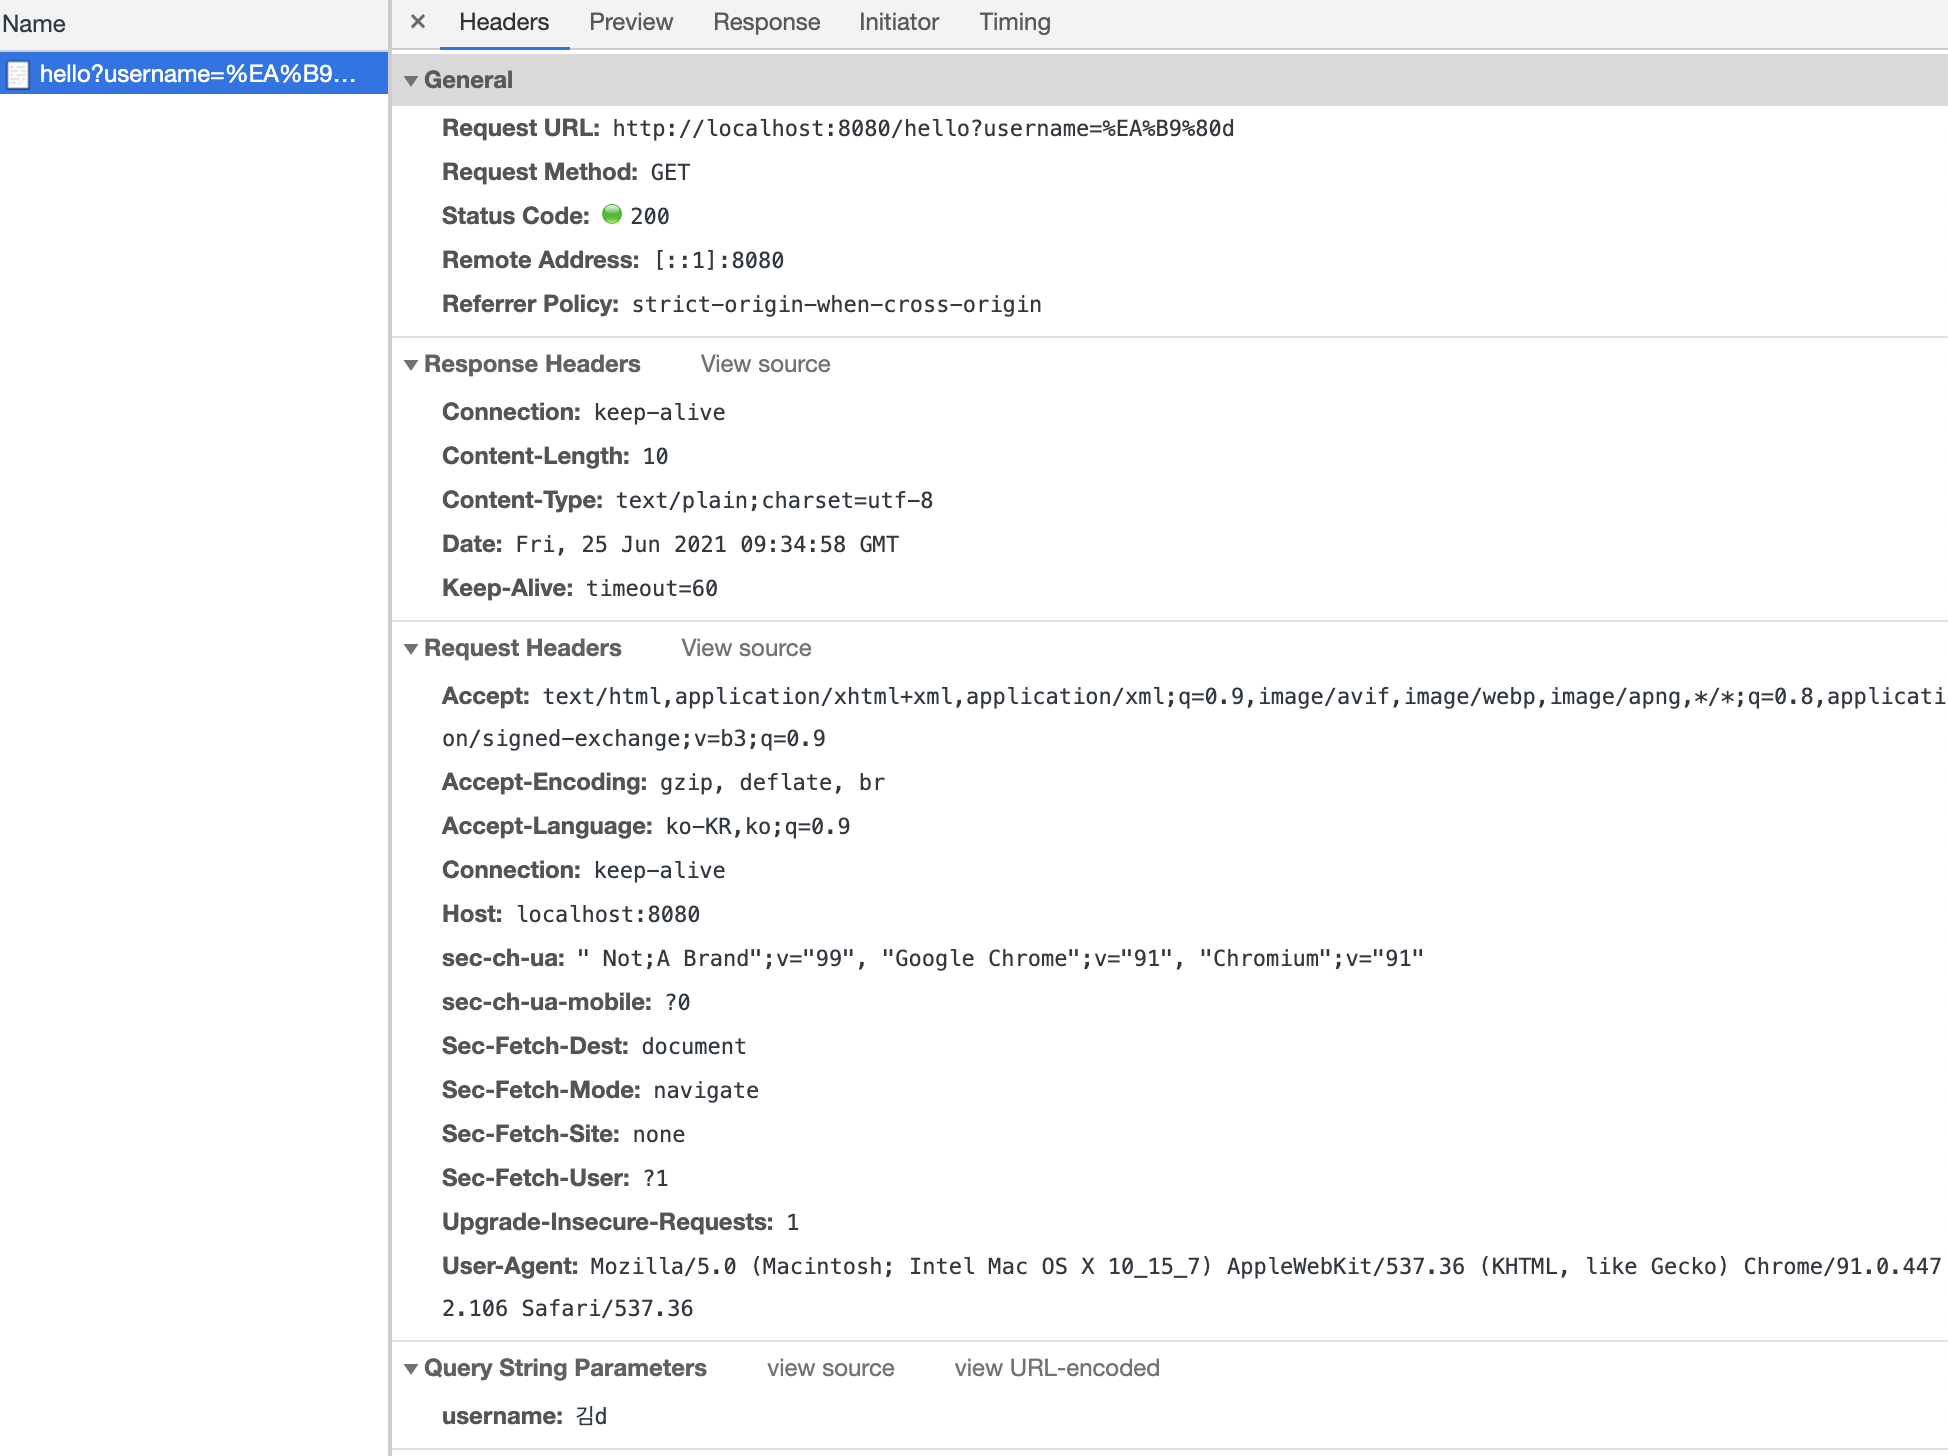Open the Response tab
1948x1456 pixels.
pyautogui.click(x=766, y=22)
